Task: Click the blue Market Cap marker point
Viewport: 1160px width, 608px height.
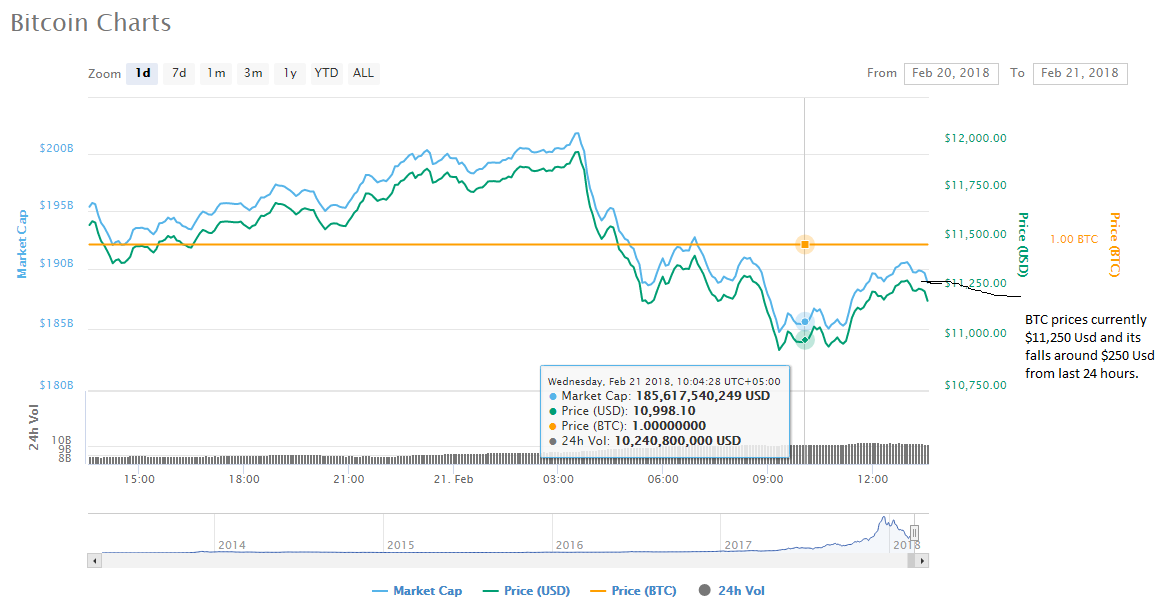Action: [805, 322]
